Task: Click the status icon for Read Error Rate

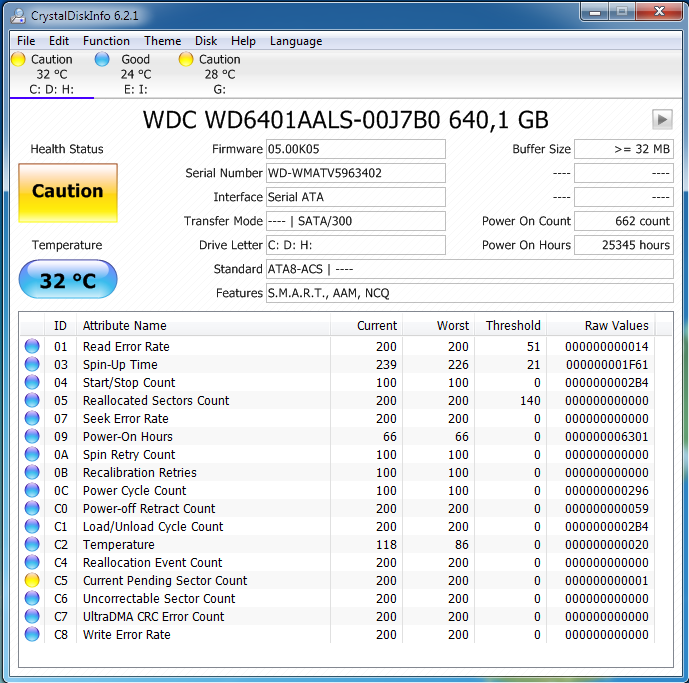Action: [x=32, y=346]
